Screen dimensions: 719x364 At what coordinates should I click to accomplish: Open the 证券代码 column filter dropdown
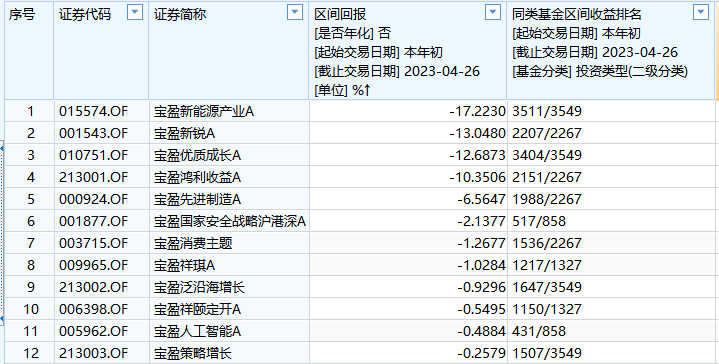(x=135, y=13)
